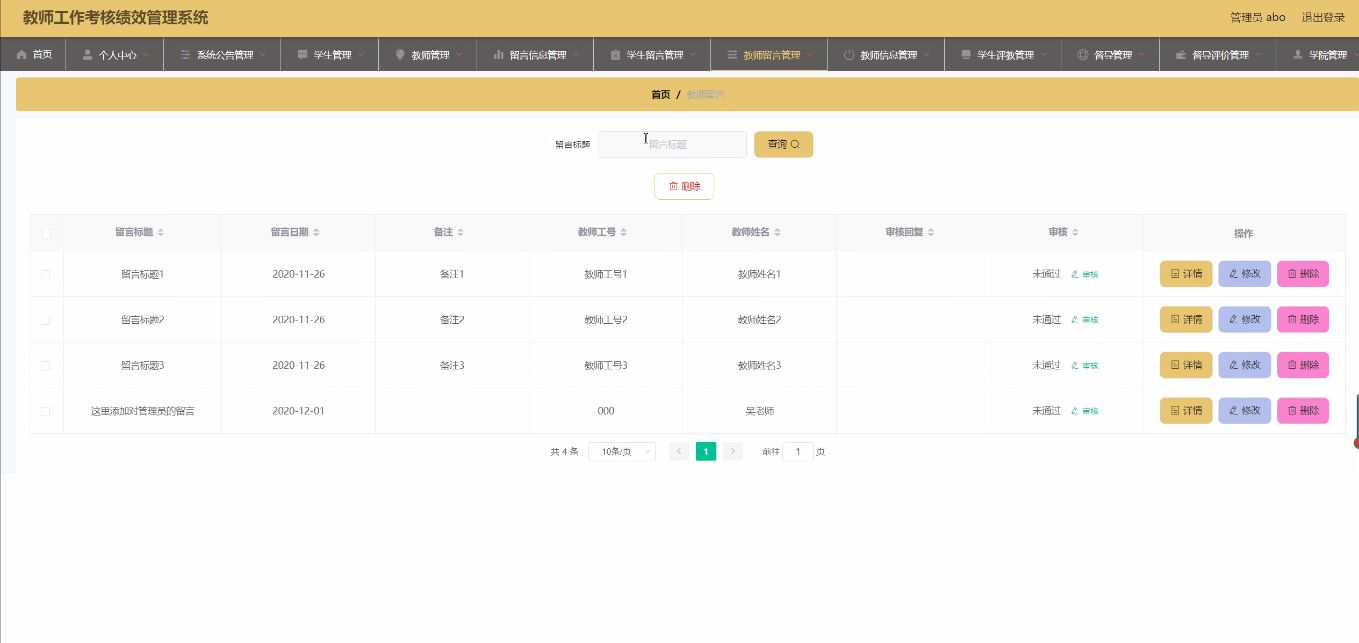Sort by 留言日期 column arrows
The height and width of the screenshot is (643, 1359).
316,232
